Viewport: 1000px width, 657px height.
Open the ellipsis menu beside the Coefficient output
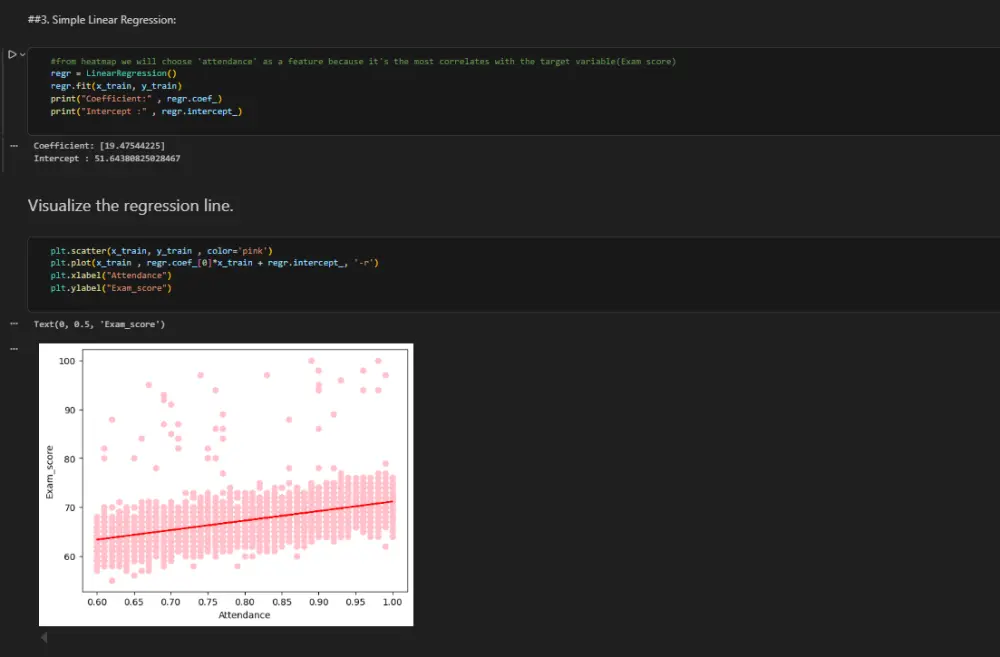tap(13, 146)
